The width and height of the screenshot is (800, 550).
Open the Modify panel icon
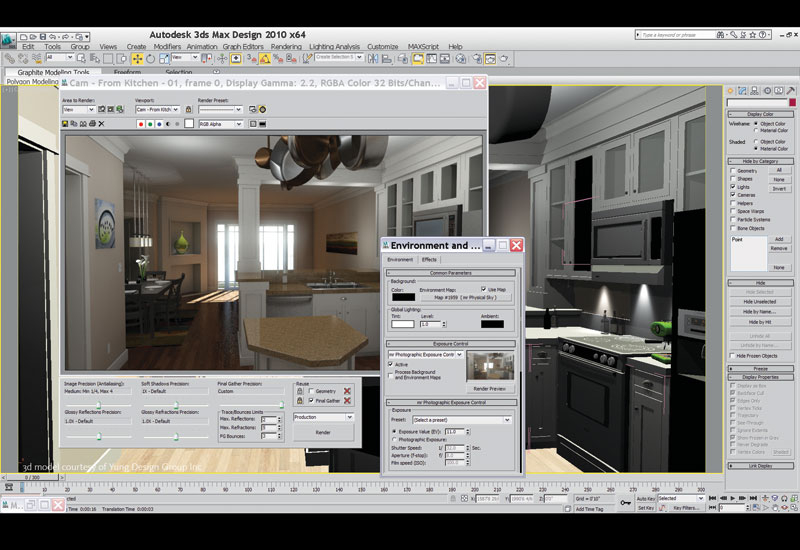click(x=742, y=91)
